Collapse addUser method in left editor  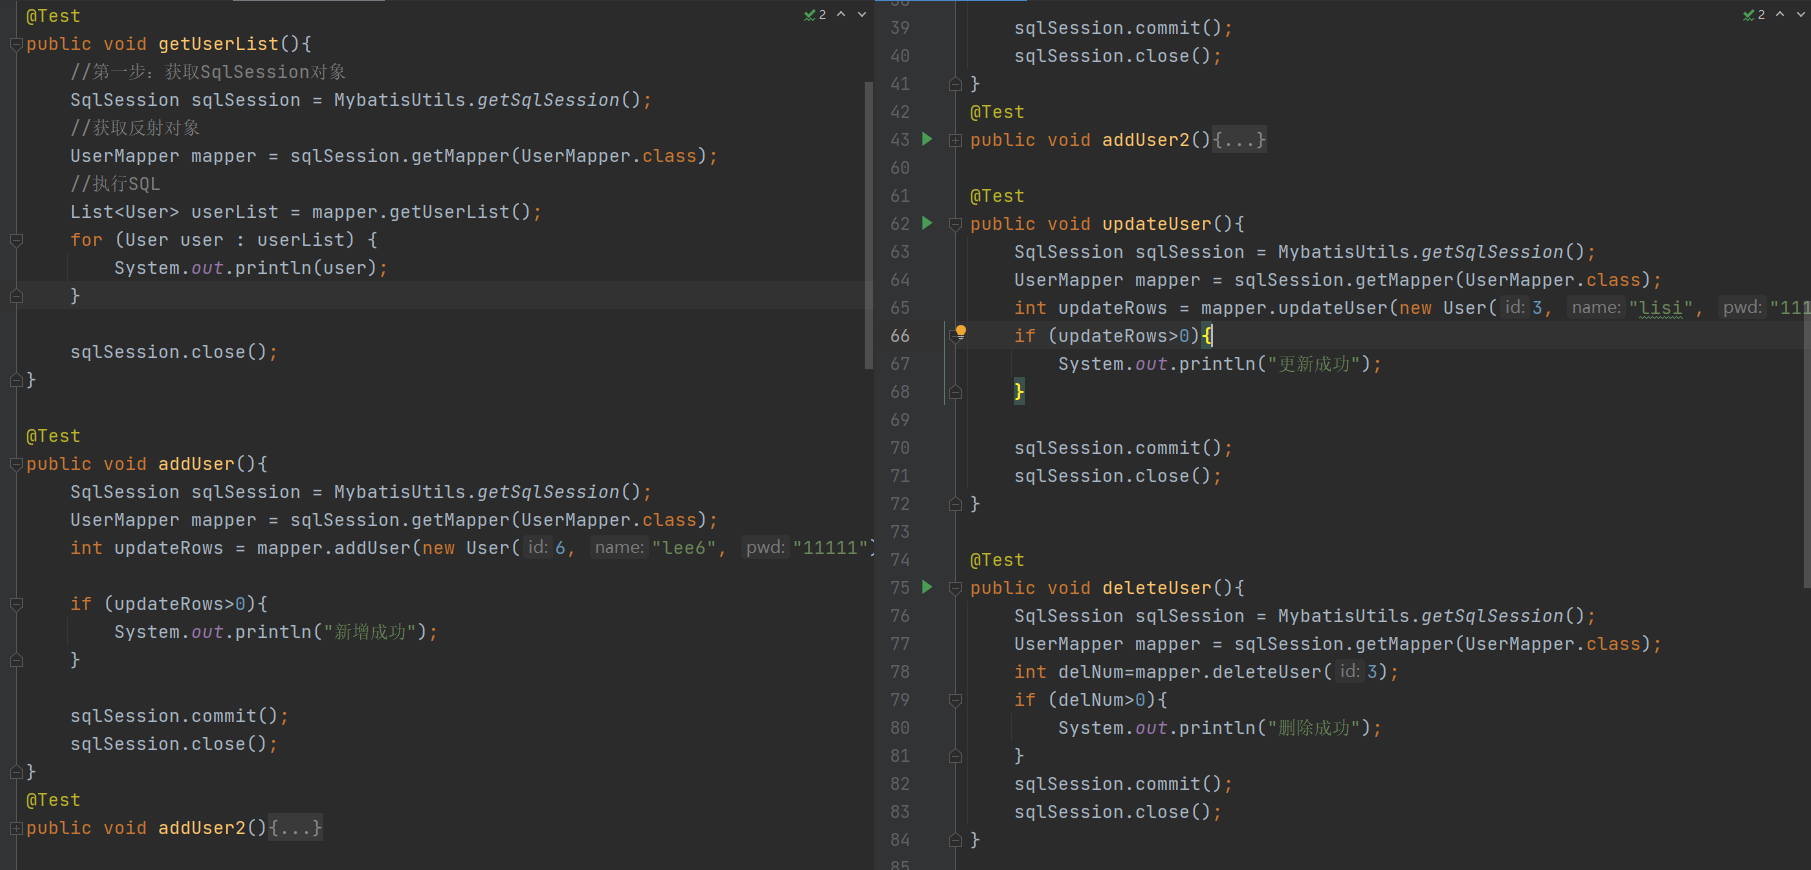(x=16, y=464)
